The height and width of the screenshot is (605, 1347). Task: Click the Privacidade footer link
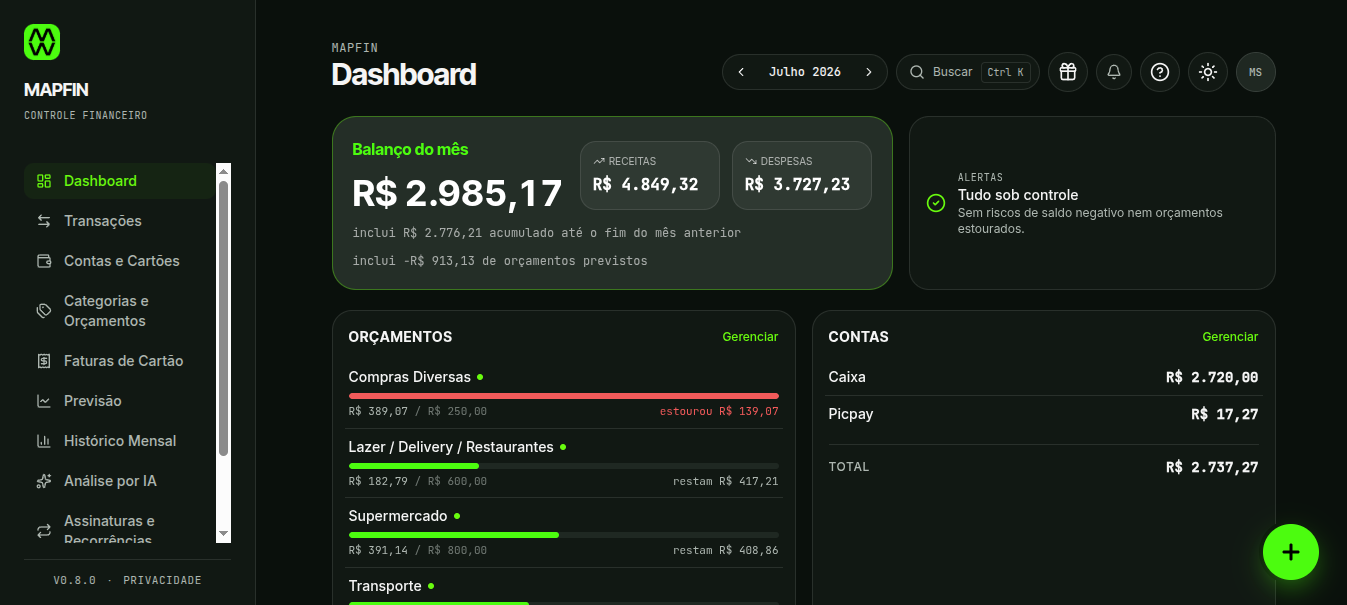[x=162, y=580]
